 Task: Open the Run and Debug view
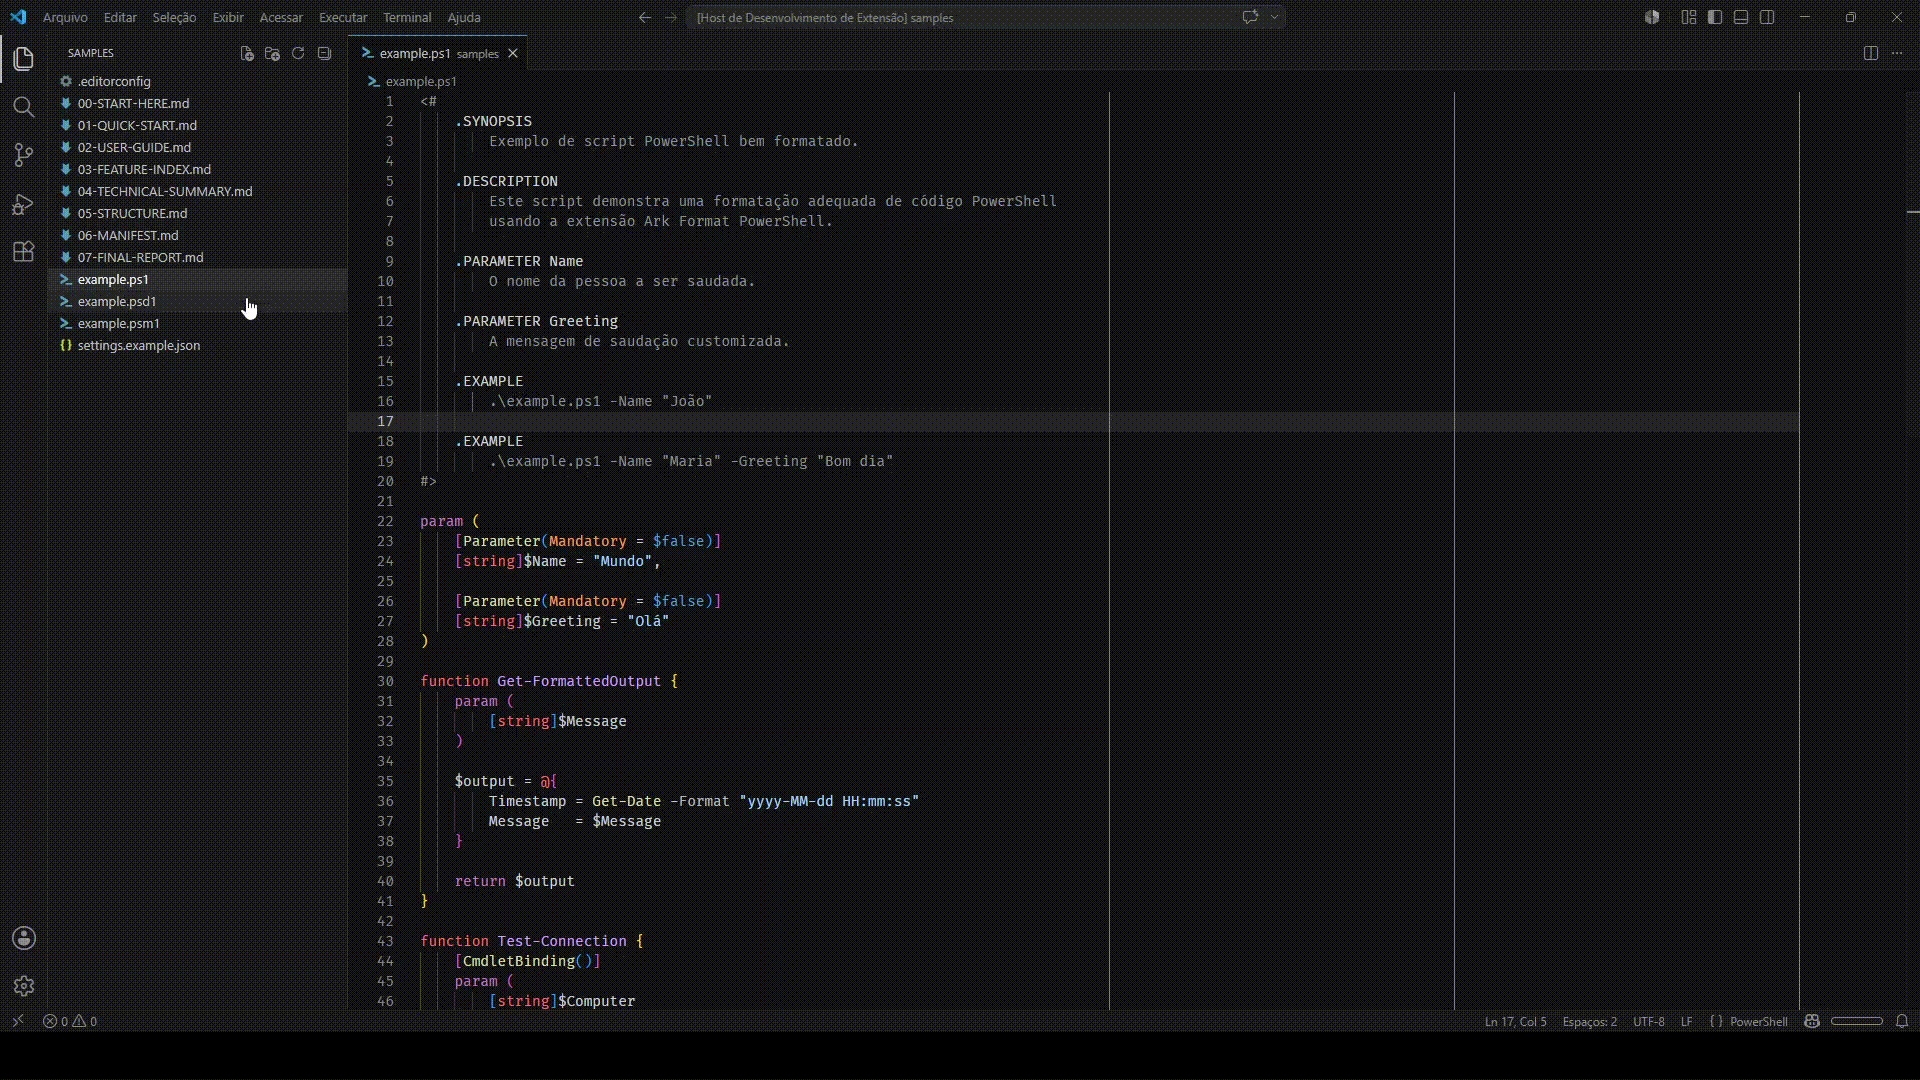[24, 204]
